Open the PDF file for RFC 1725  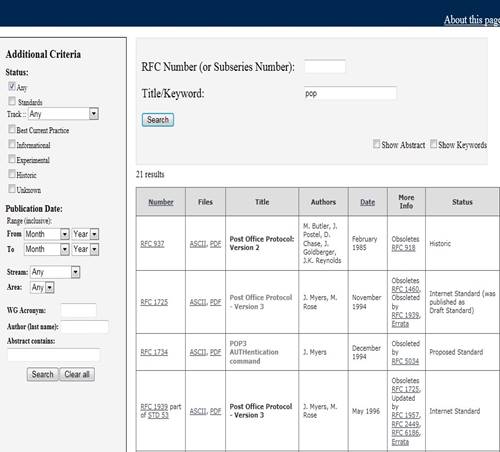tap(215, 302)
